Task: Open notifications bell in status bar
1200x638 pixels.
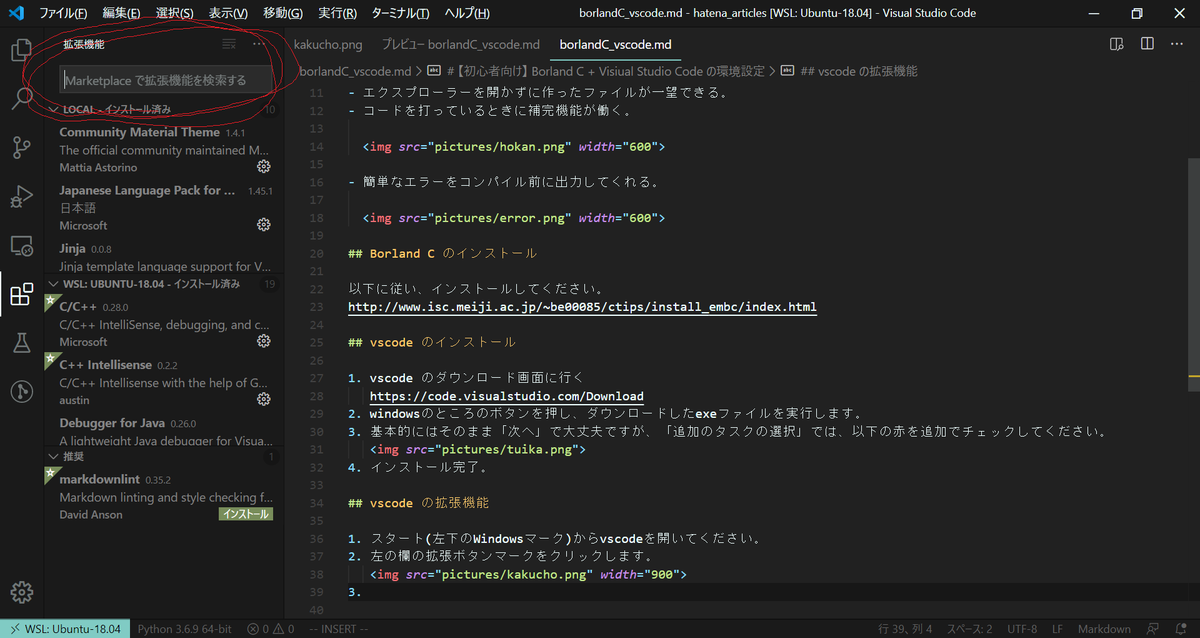Action: (1181, 629)
